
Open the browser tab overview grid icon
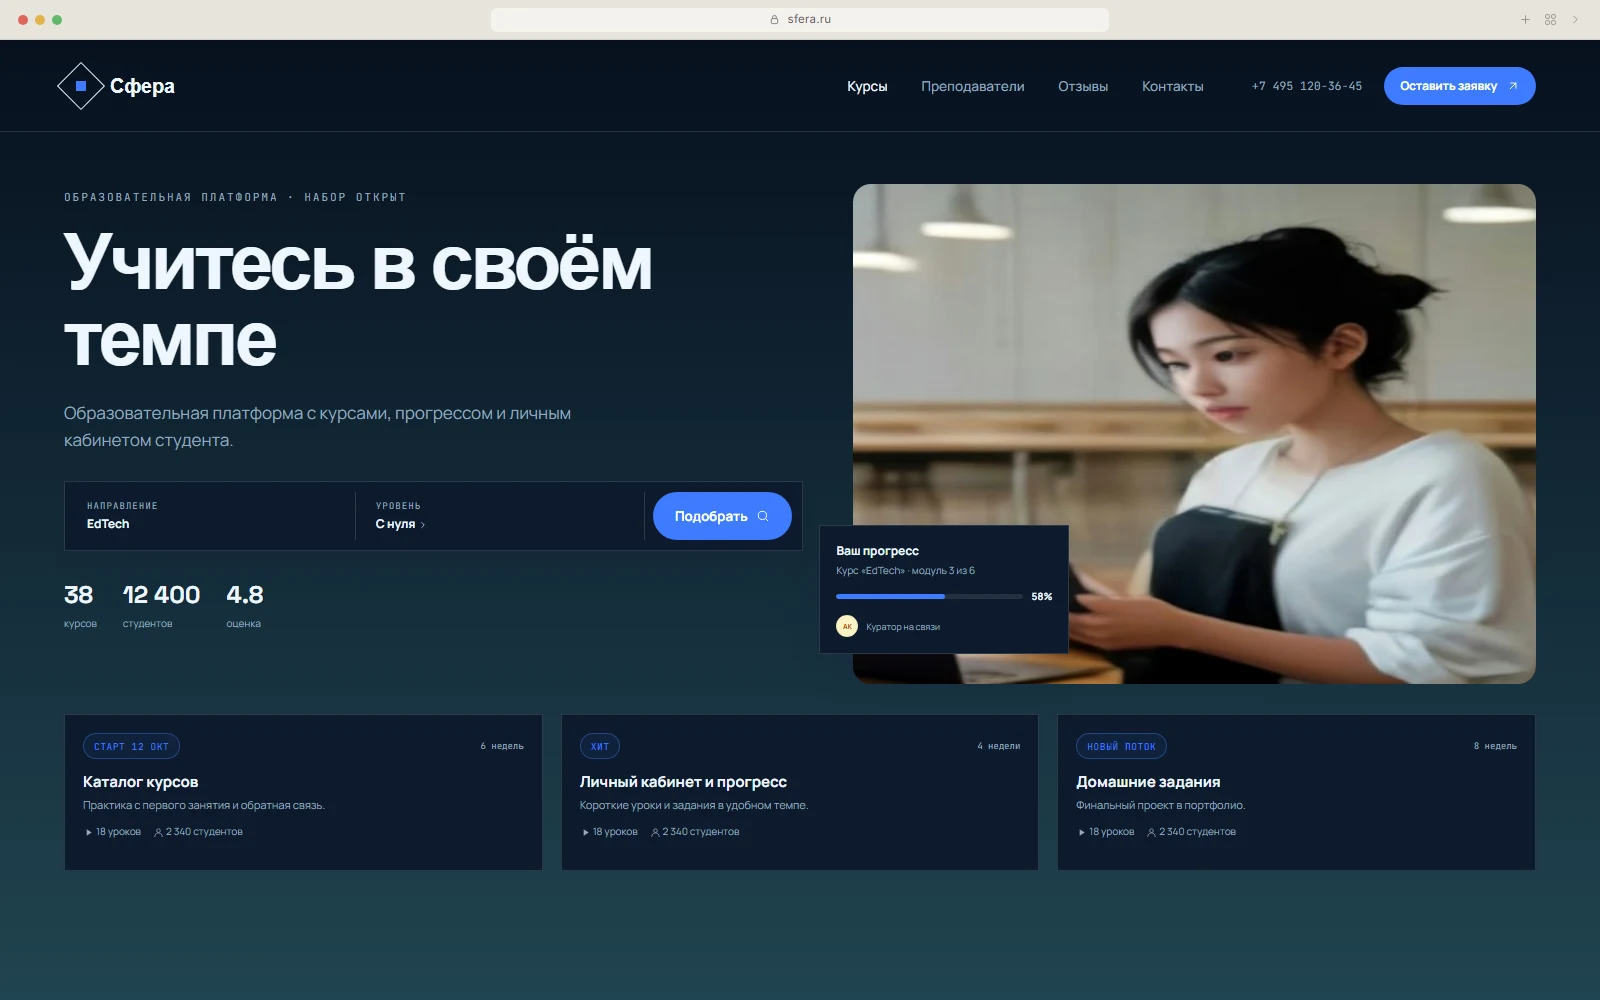(x=1550, y=19)
